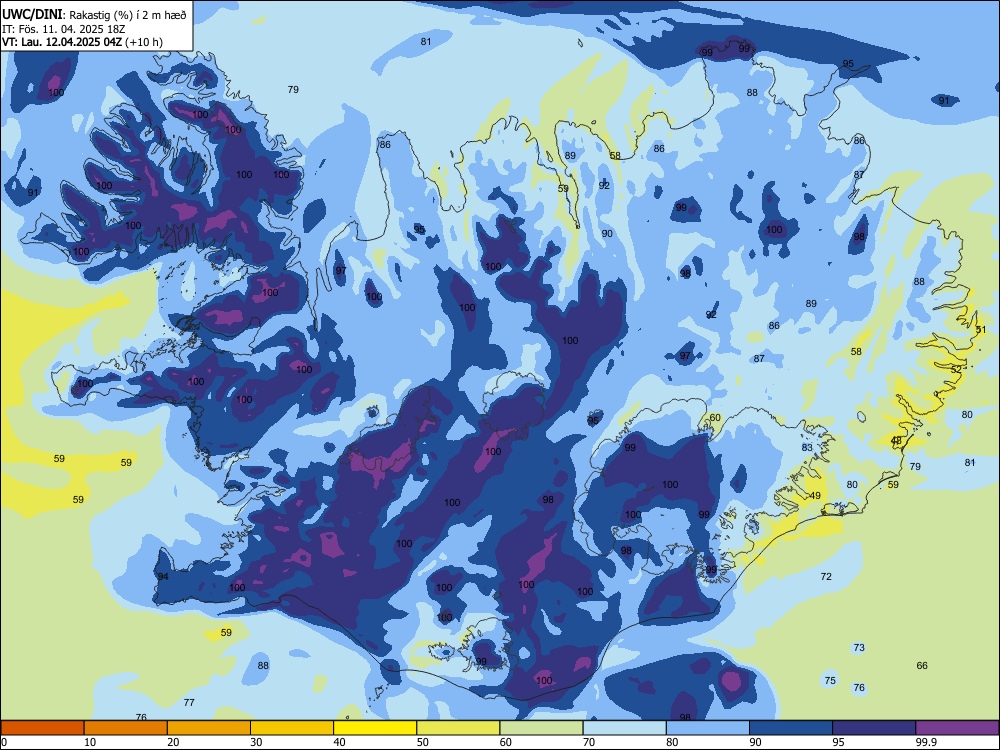Click the light green 60–70 legend swatch

(541, 728)
